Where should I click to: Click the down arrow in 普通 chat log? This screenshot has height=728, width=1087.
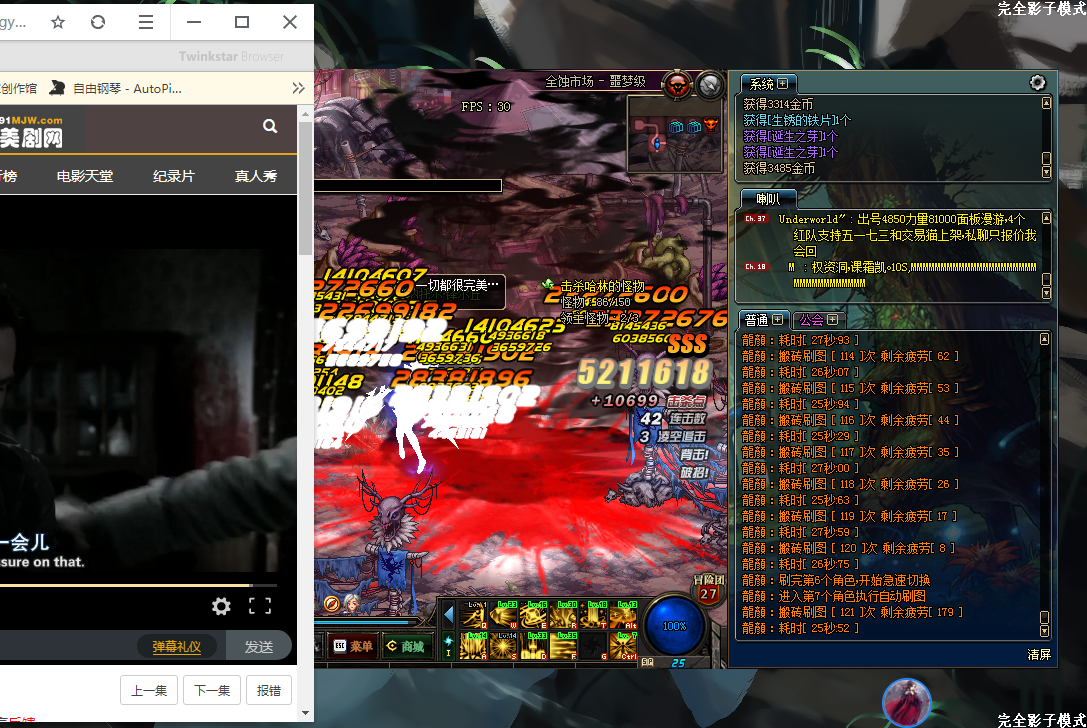(1045, 631)
